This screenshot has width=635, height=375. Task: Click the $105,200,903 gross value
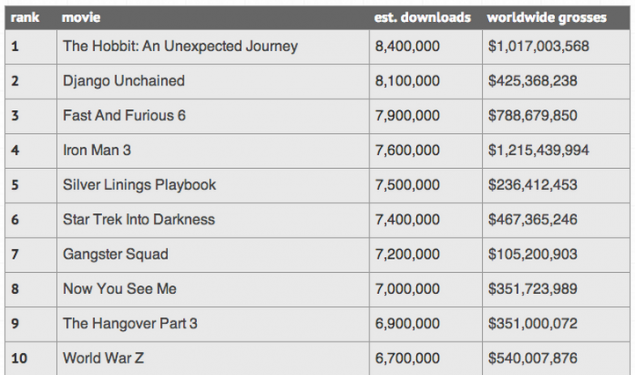533,254
